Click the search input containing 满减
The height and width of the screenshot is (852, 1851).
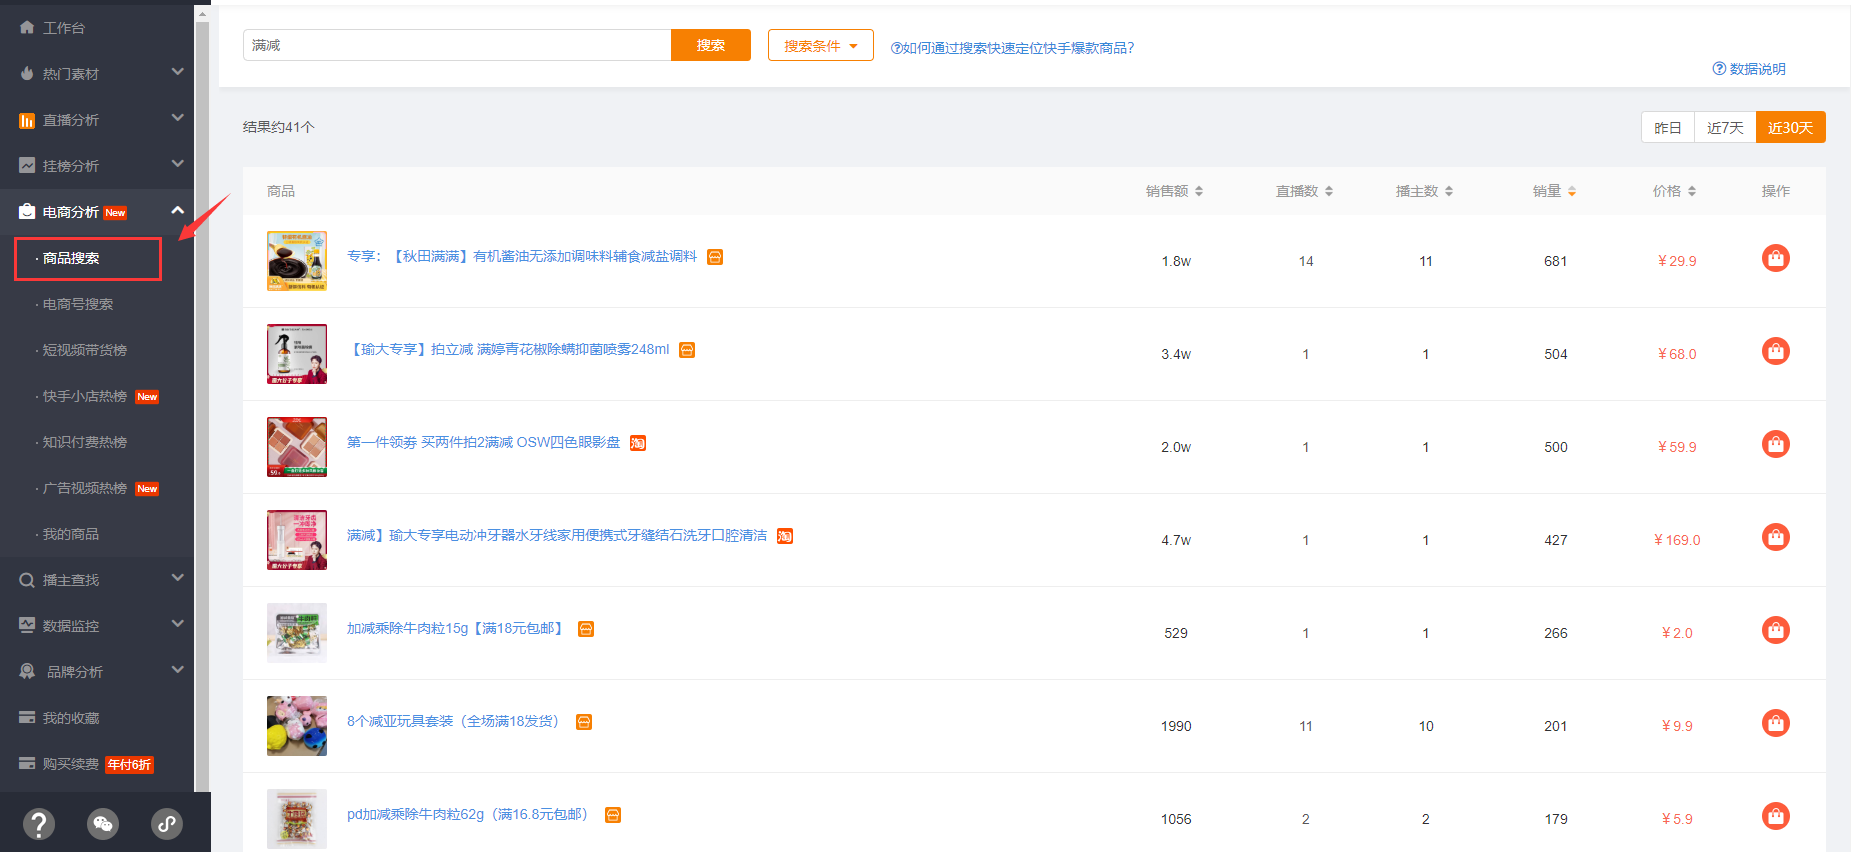tap(457, 45)
